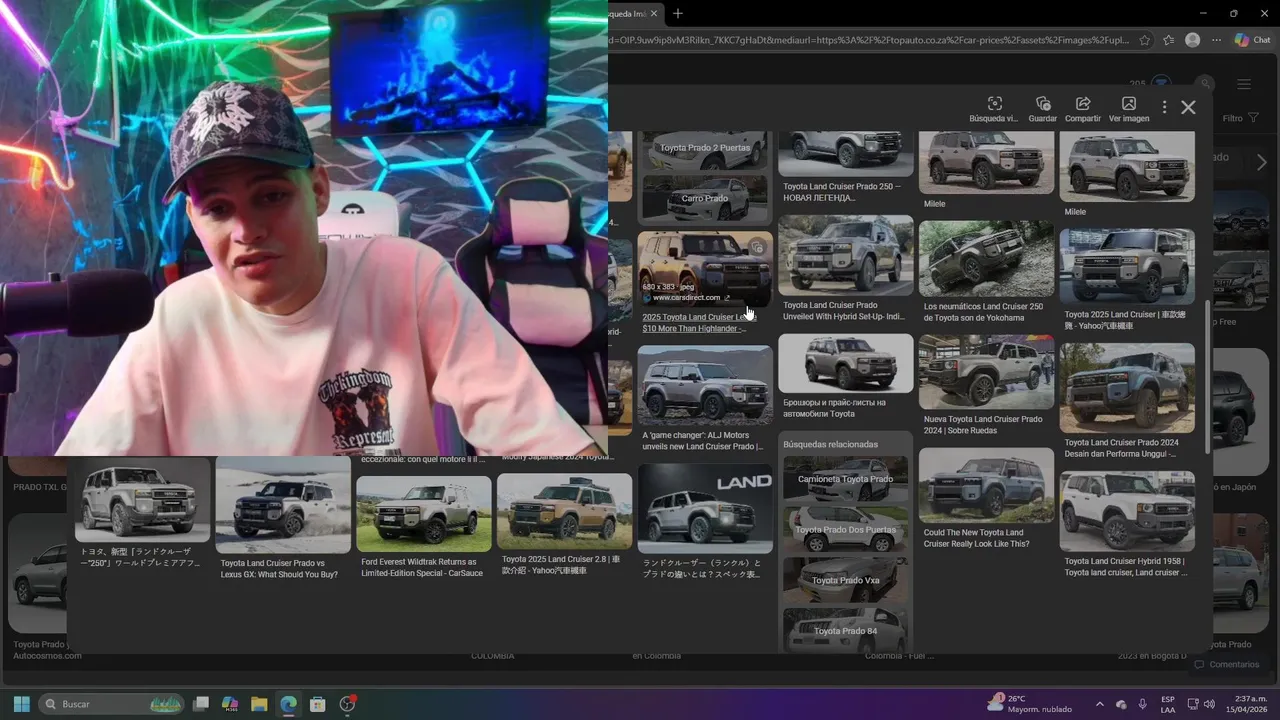Image resolution: width=1280 pixels, height=720 pixels.
Task: Open the related search Carro Prado
Action: pyautogui.click(x=704, y=198)
